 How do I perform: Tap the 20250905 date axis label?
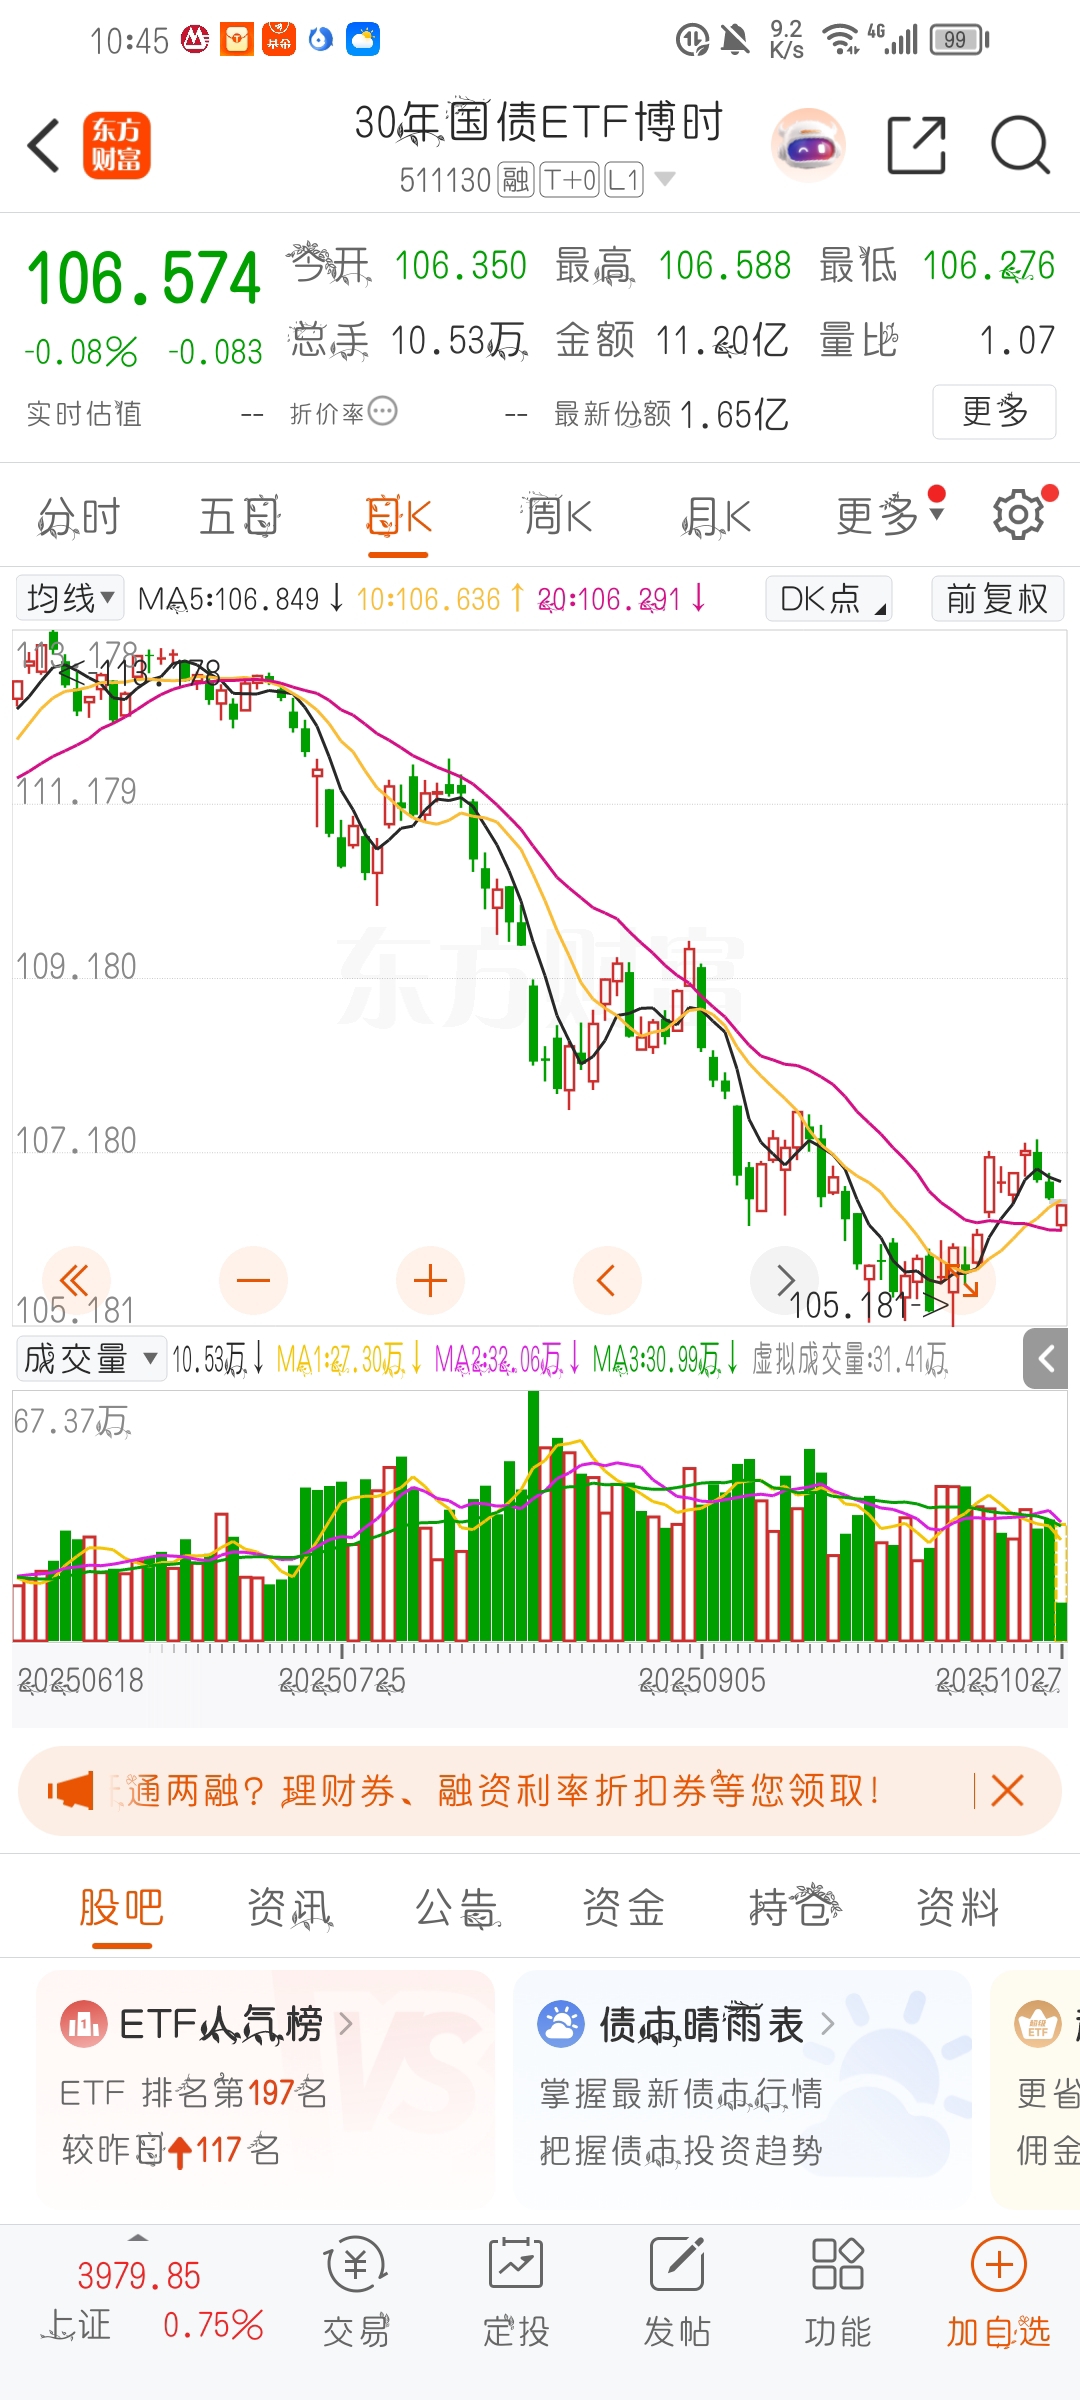pyautogui.click(x=702, y=1680)
